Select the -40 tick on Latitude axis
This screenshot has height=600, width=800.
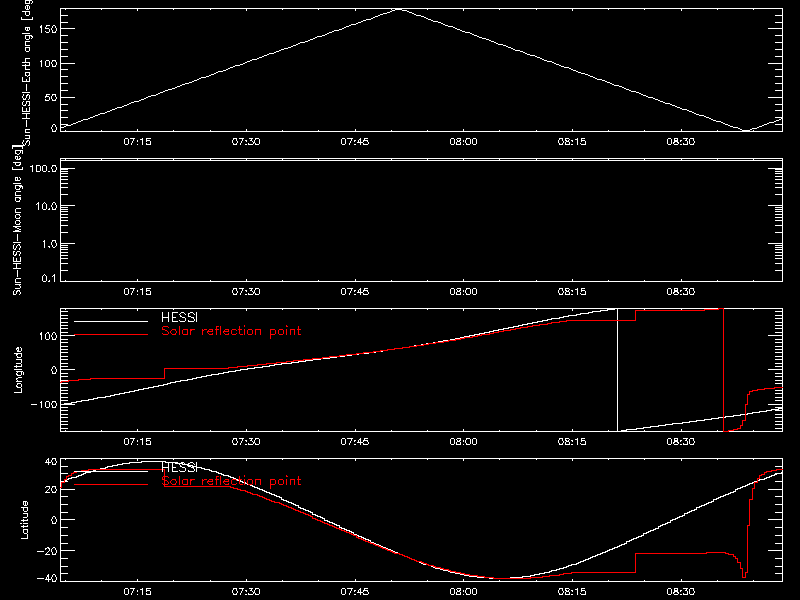pyautogui.click(x=47, y=579)
